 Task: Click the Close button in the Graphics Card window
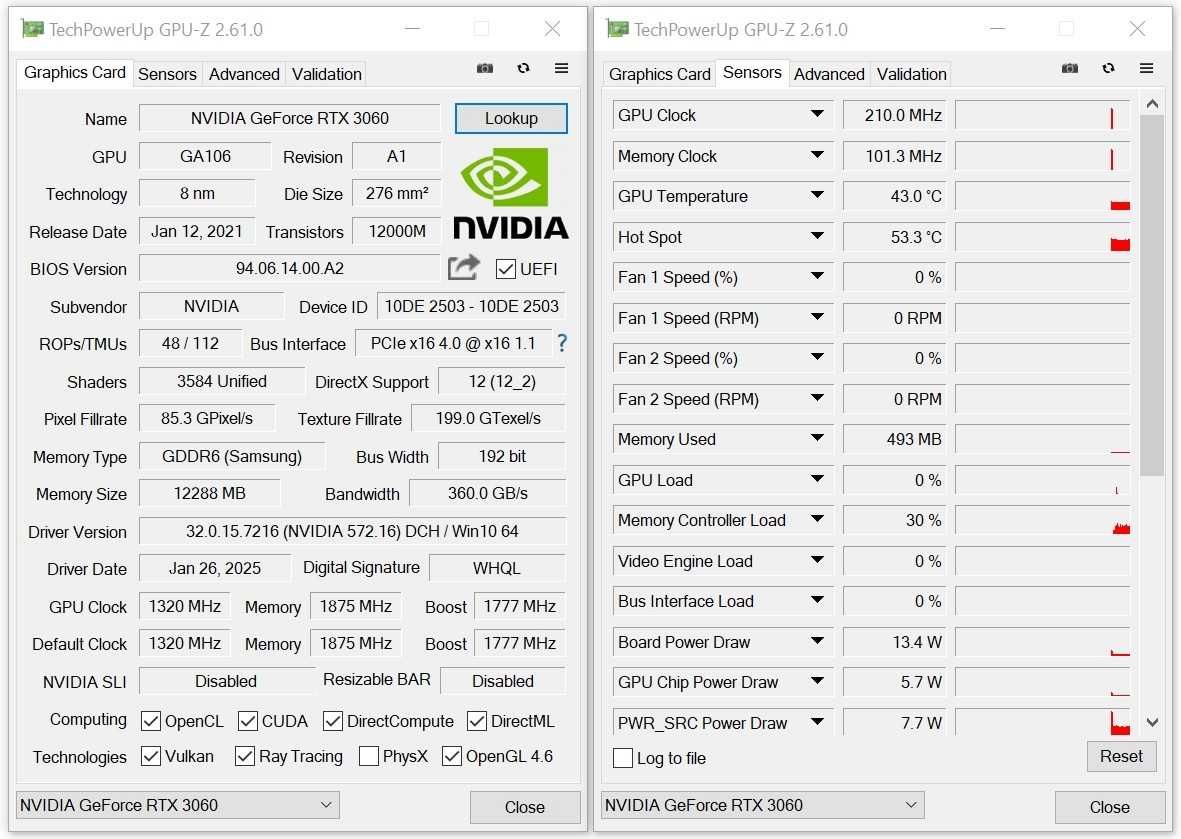[525, 807]
